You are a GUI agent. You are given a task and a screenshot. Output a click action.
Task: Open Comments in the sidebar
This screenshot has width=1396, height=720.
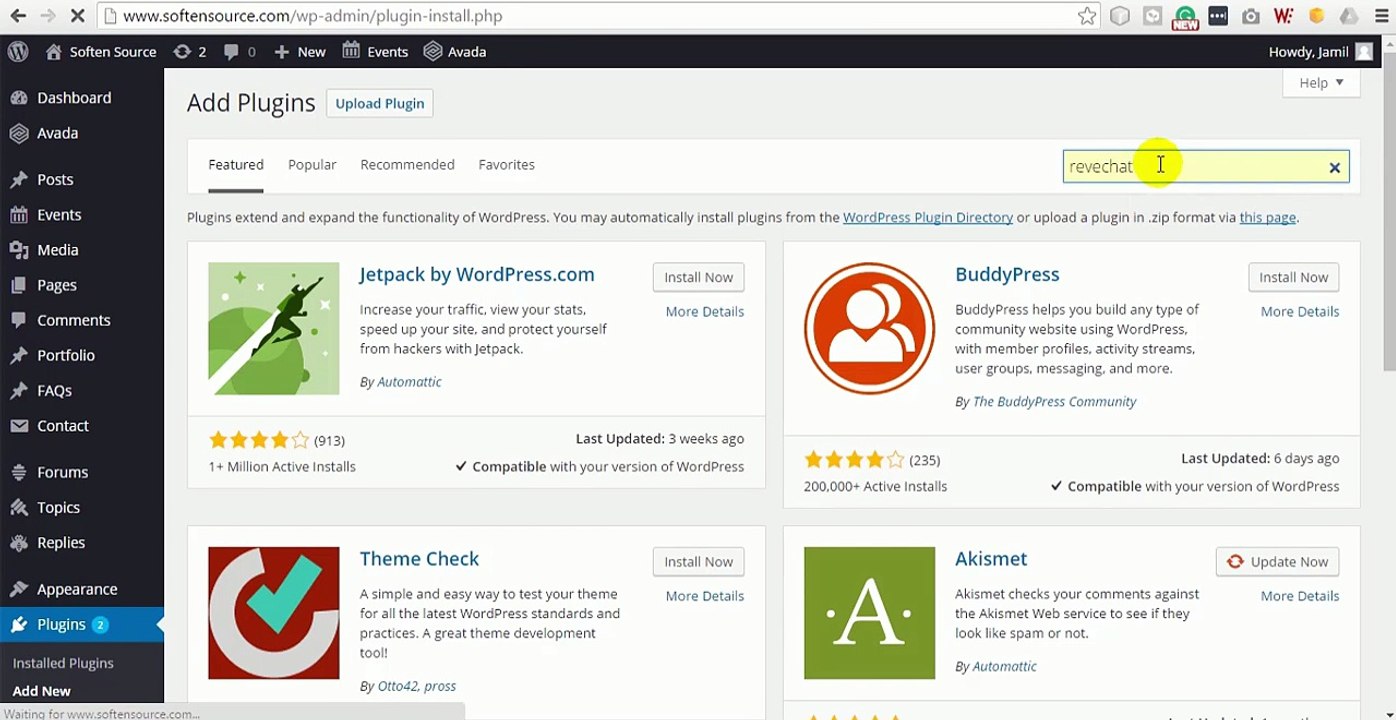[x=73, y=320]
